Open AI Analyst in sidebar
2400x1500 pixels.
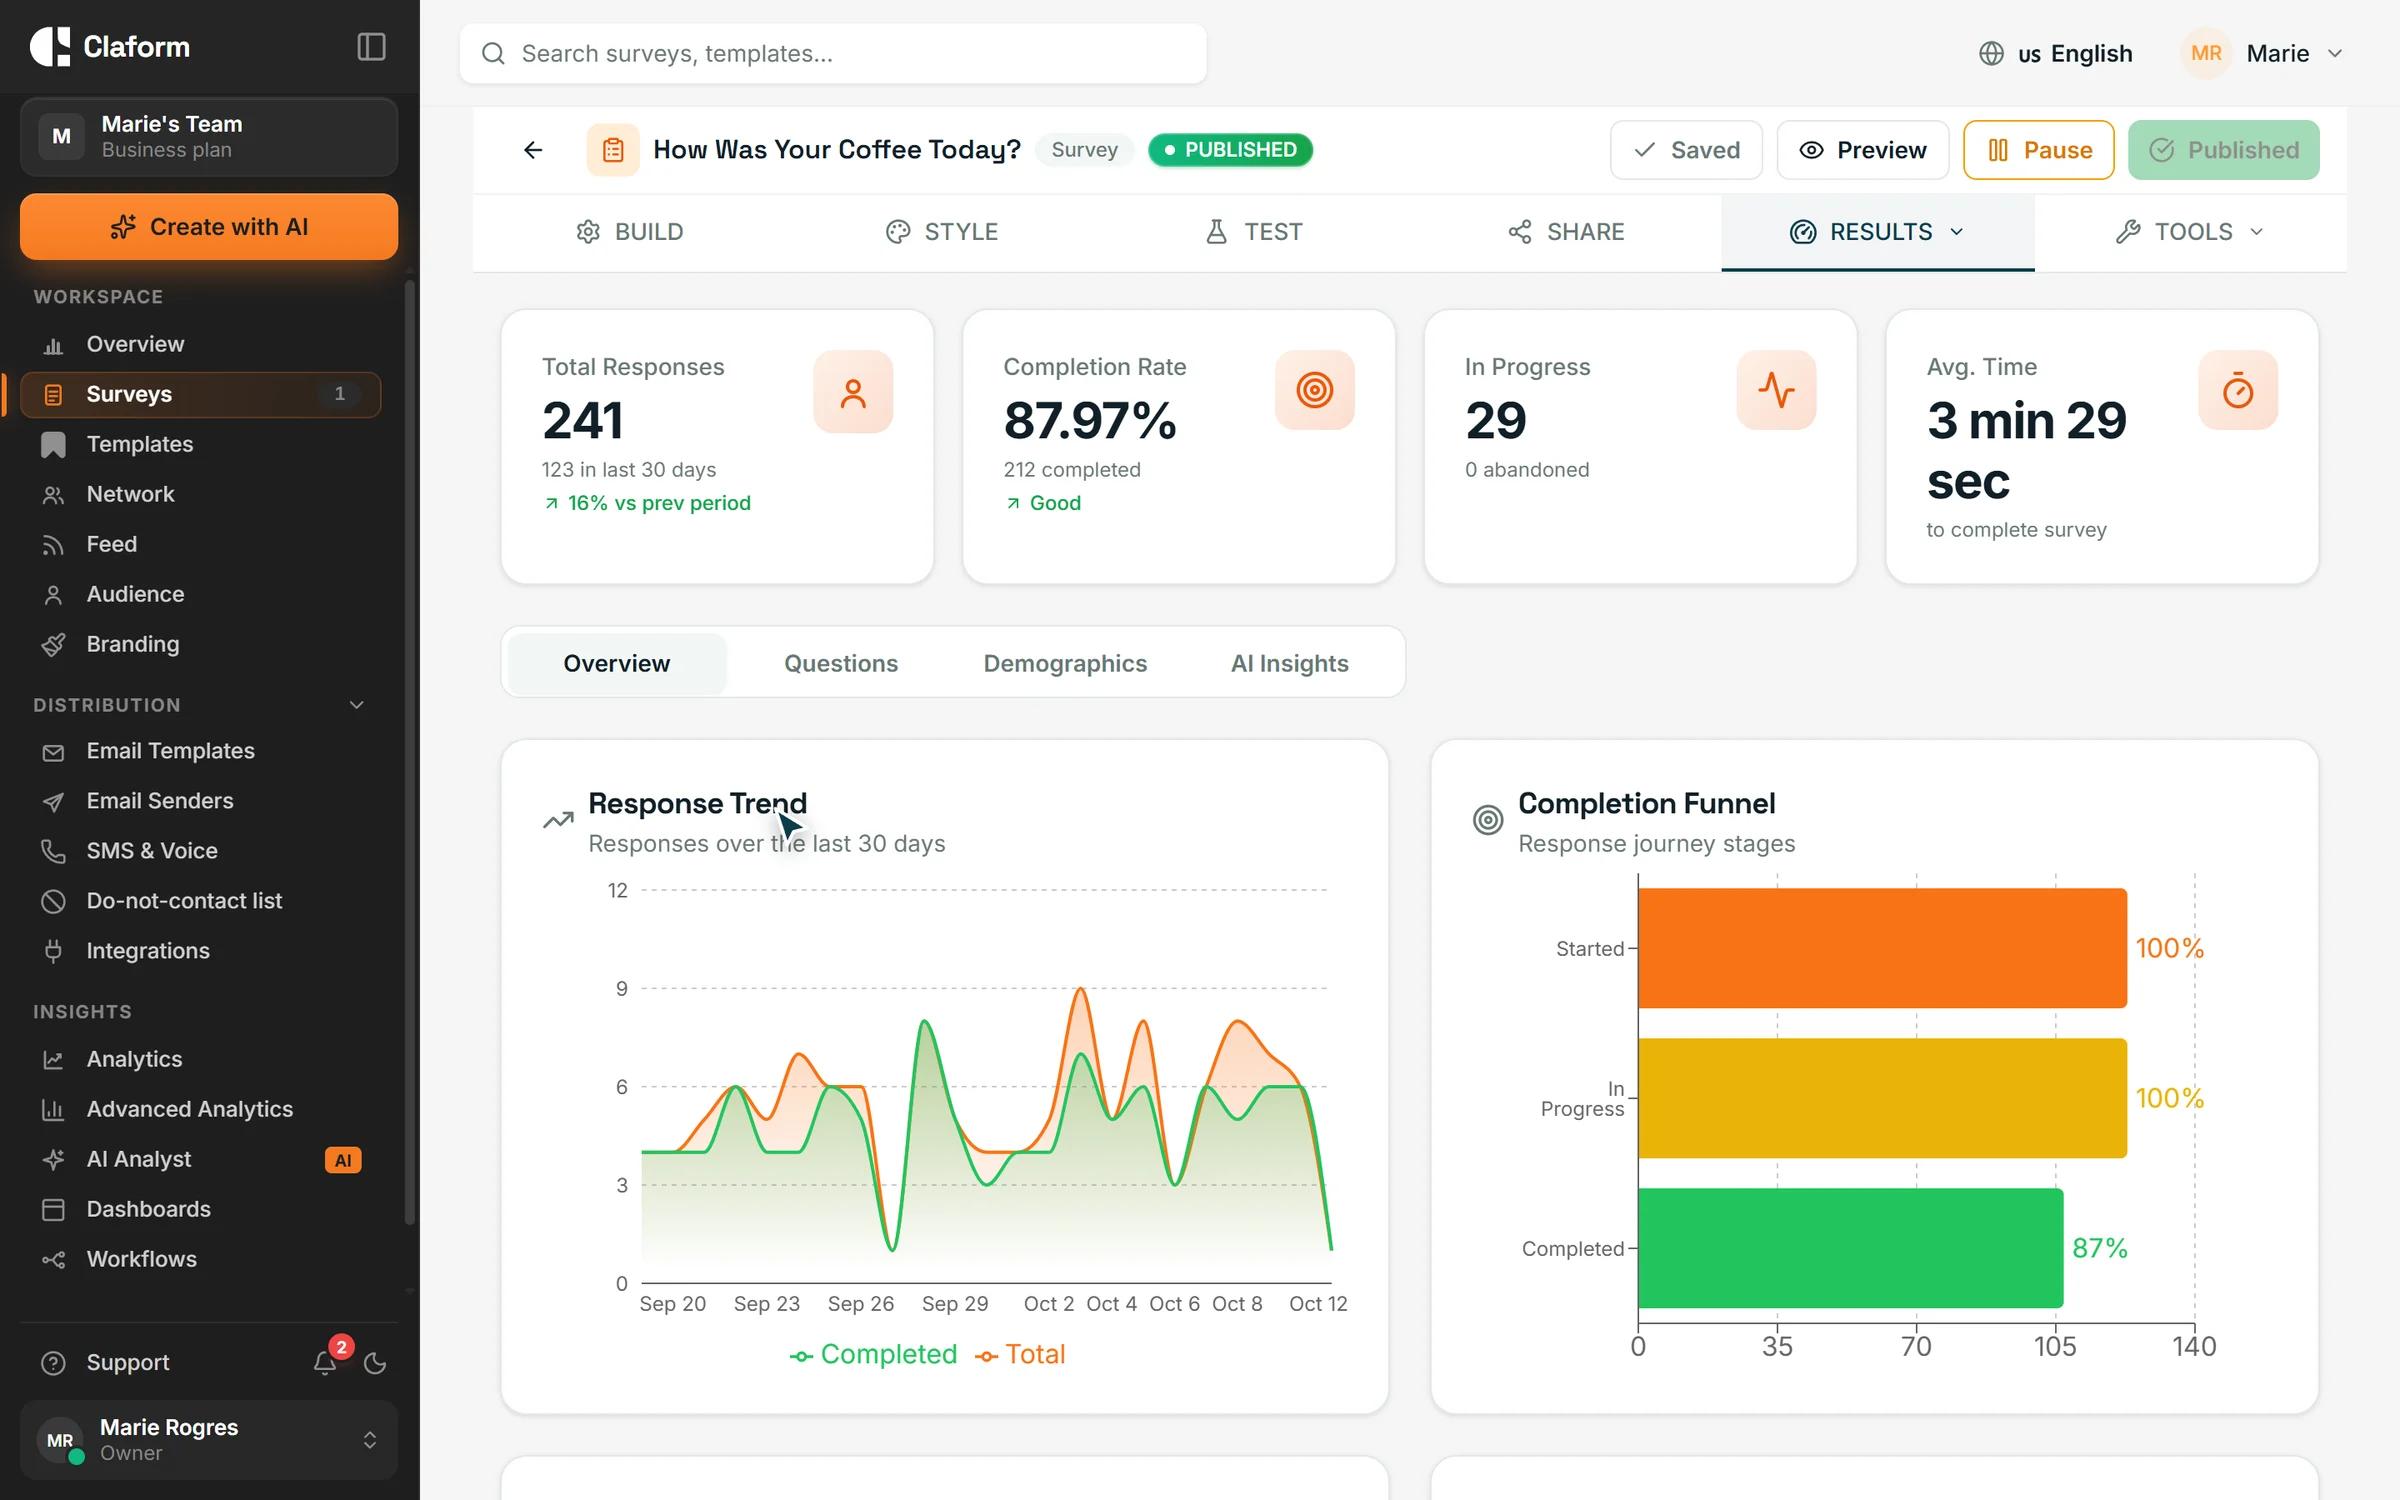pos(200,1159)
